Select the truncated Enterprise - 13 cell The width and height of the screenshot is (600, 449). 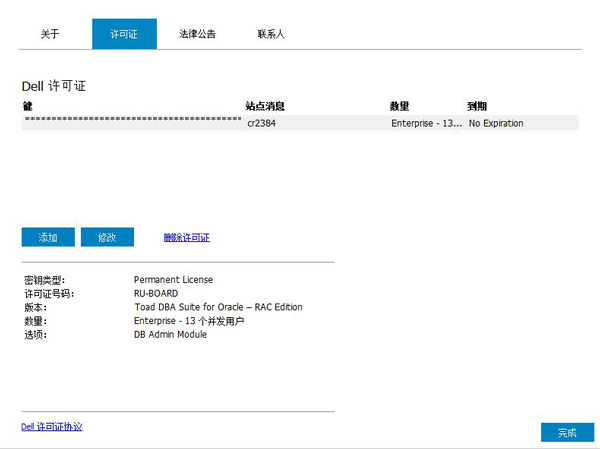point(426,124)
